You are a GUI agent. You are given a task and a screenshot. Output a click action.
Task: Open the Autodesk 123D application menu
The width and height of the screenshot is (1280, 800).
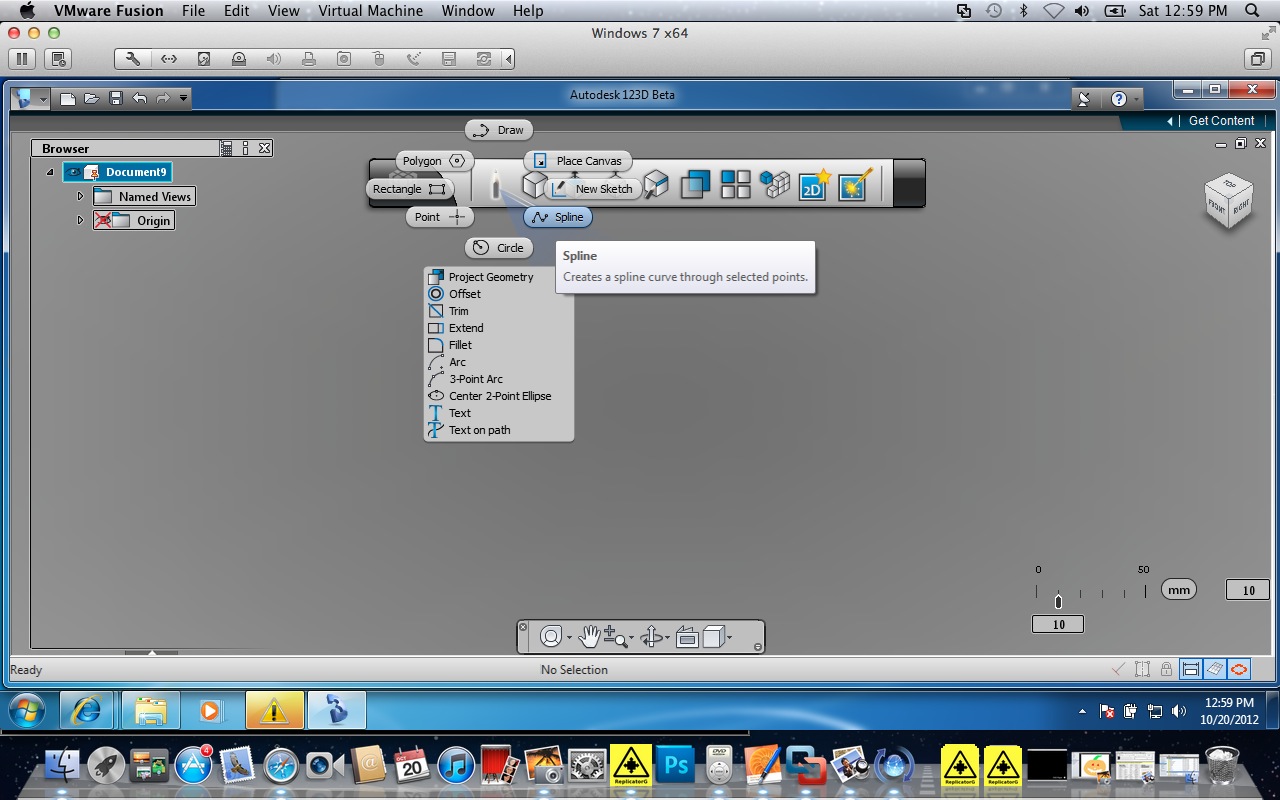31,98
